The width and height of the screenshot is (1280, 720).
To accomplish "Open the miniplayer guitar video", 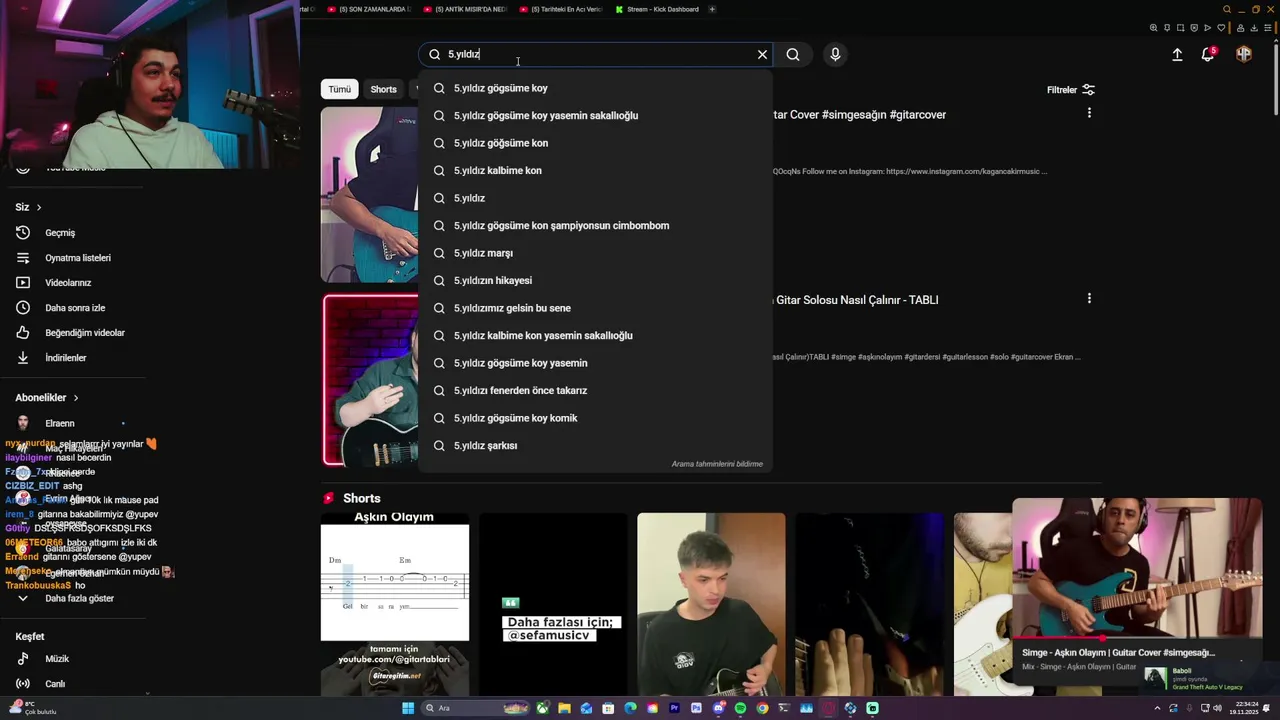I will point(1137,567).
